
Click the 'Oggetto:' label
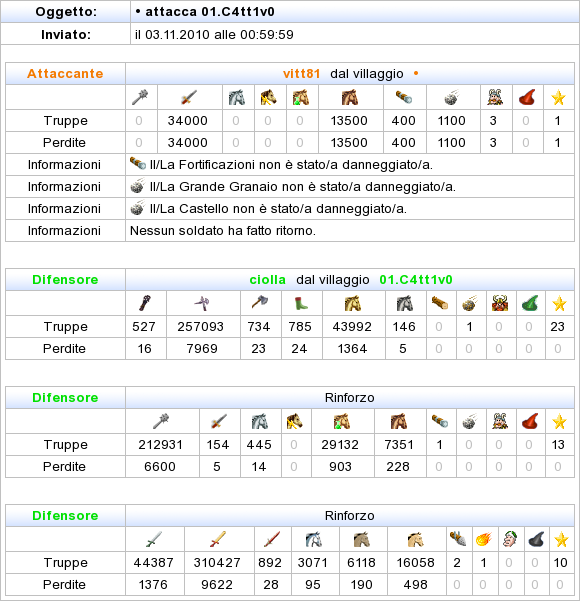coord(66,12)
